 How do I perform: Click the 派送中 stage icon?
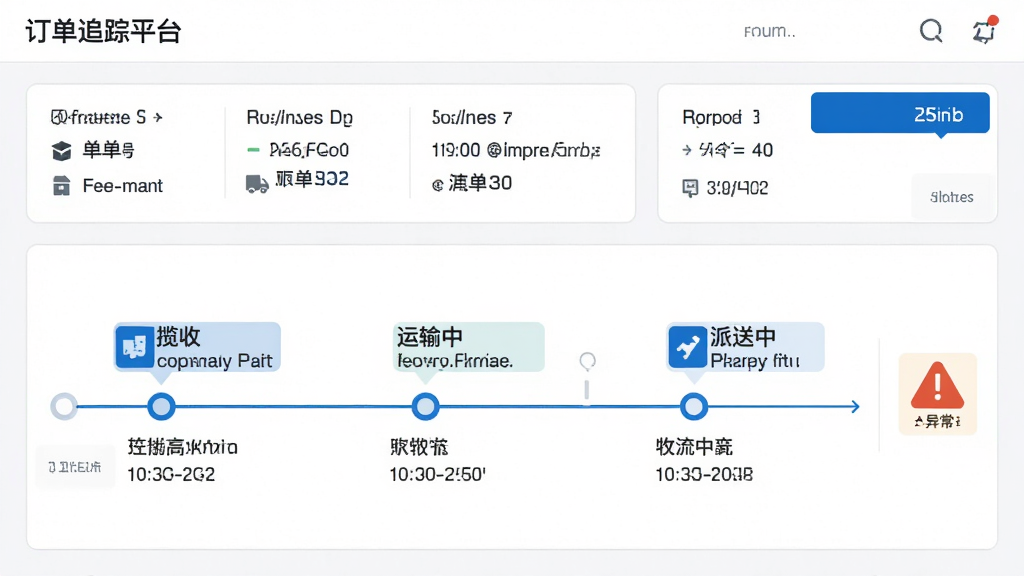click(687, 347)
